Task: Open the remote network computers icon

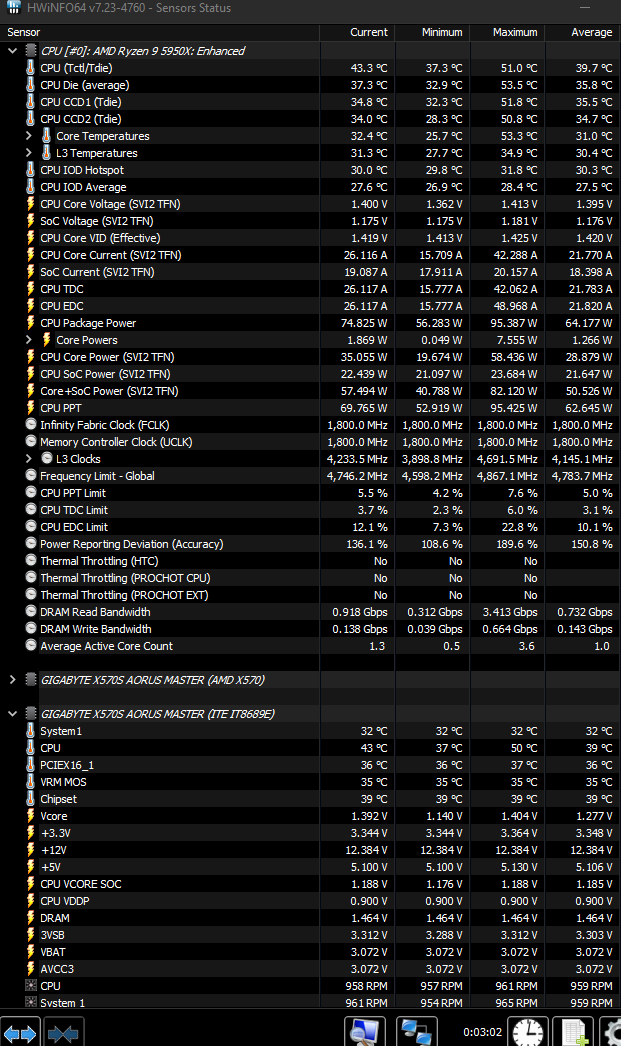Action: tap(416, 1033)
